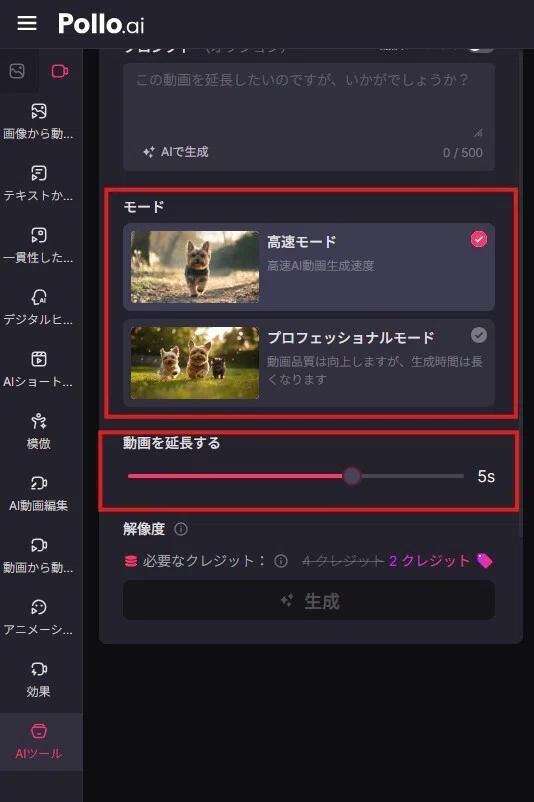Screen dimensions: 534x802
Task: Switch to the image tools tab icon
Action: [17, 71]
